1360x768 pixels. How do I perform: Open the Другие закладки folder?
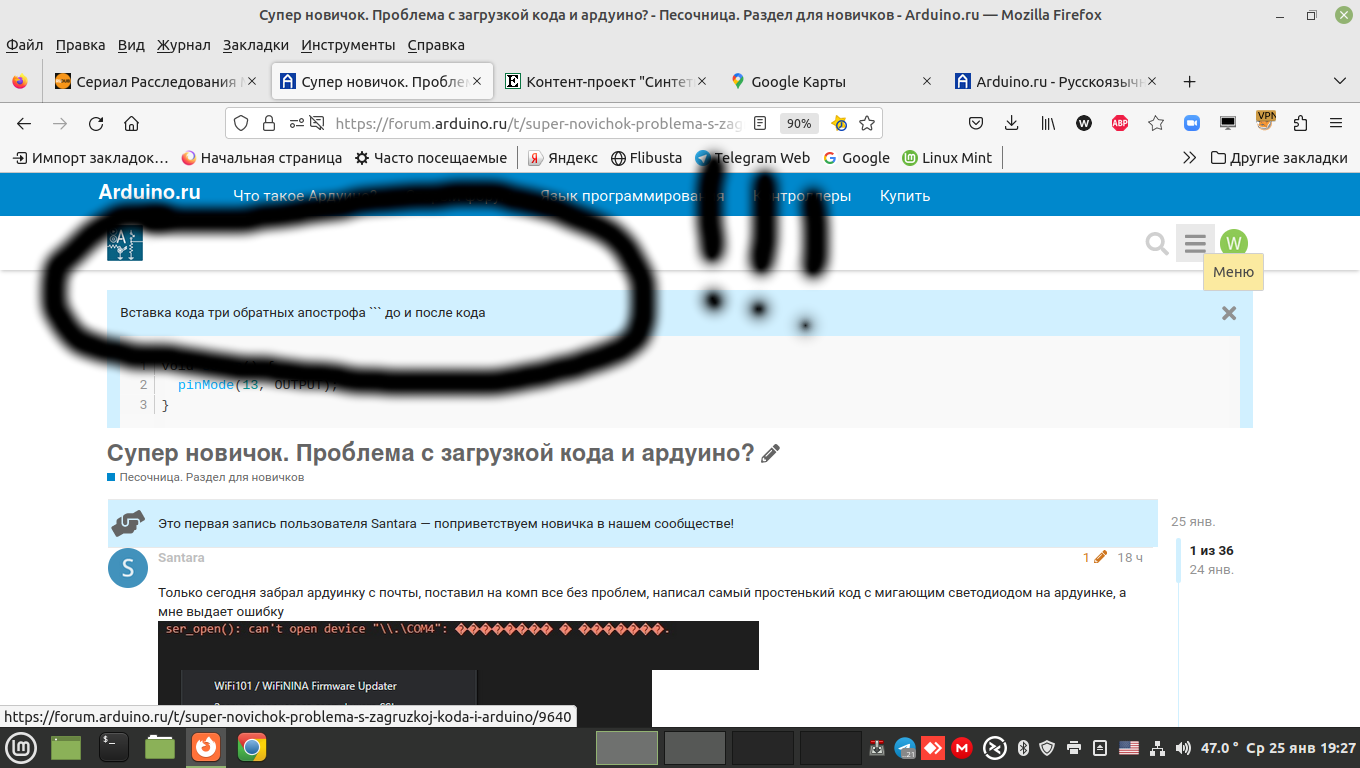[1279, 158]
